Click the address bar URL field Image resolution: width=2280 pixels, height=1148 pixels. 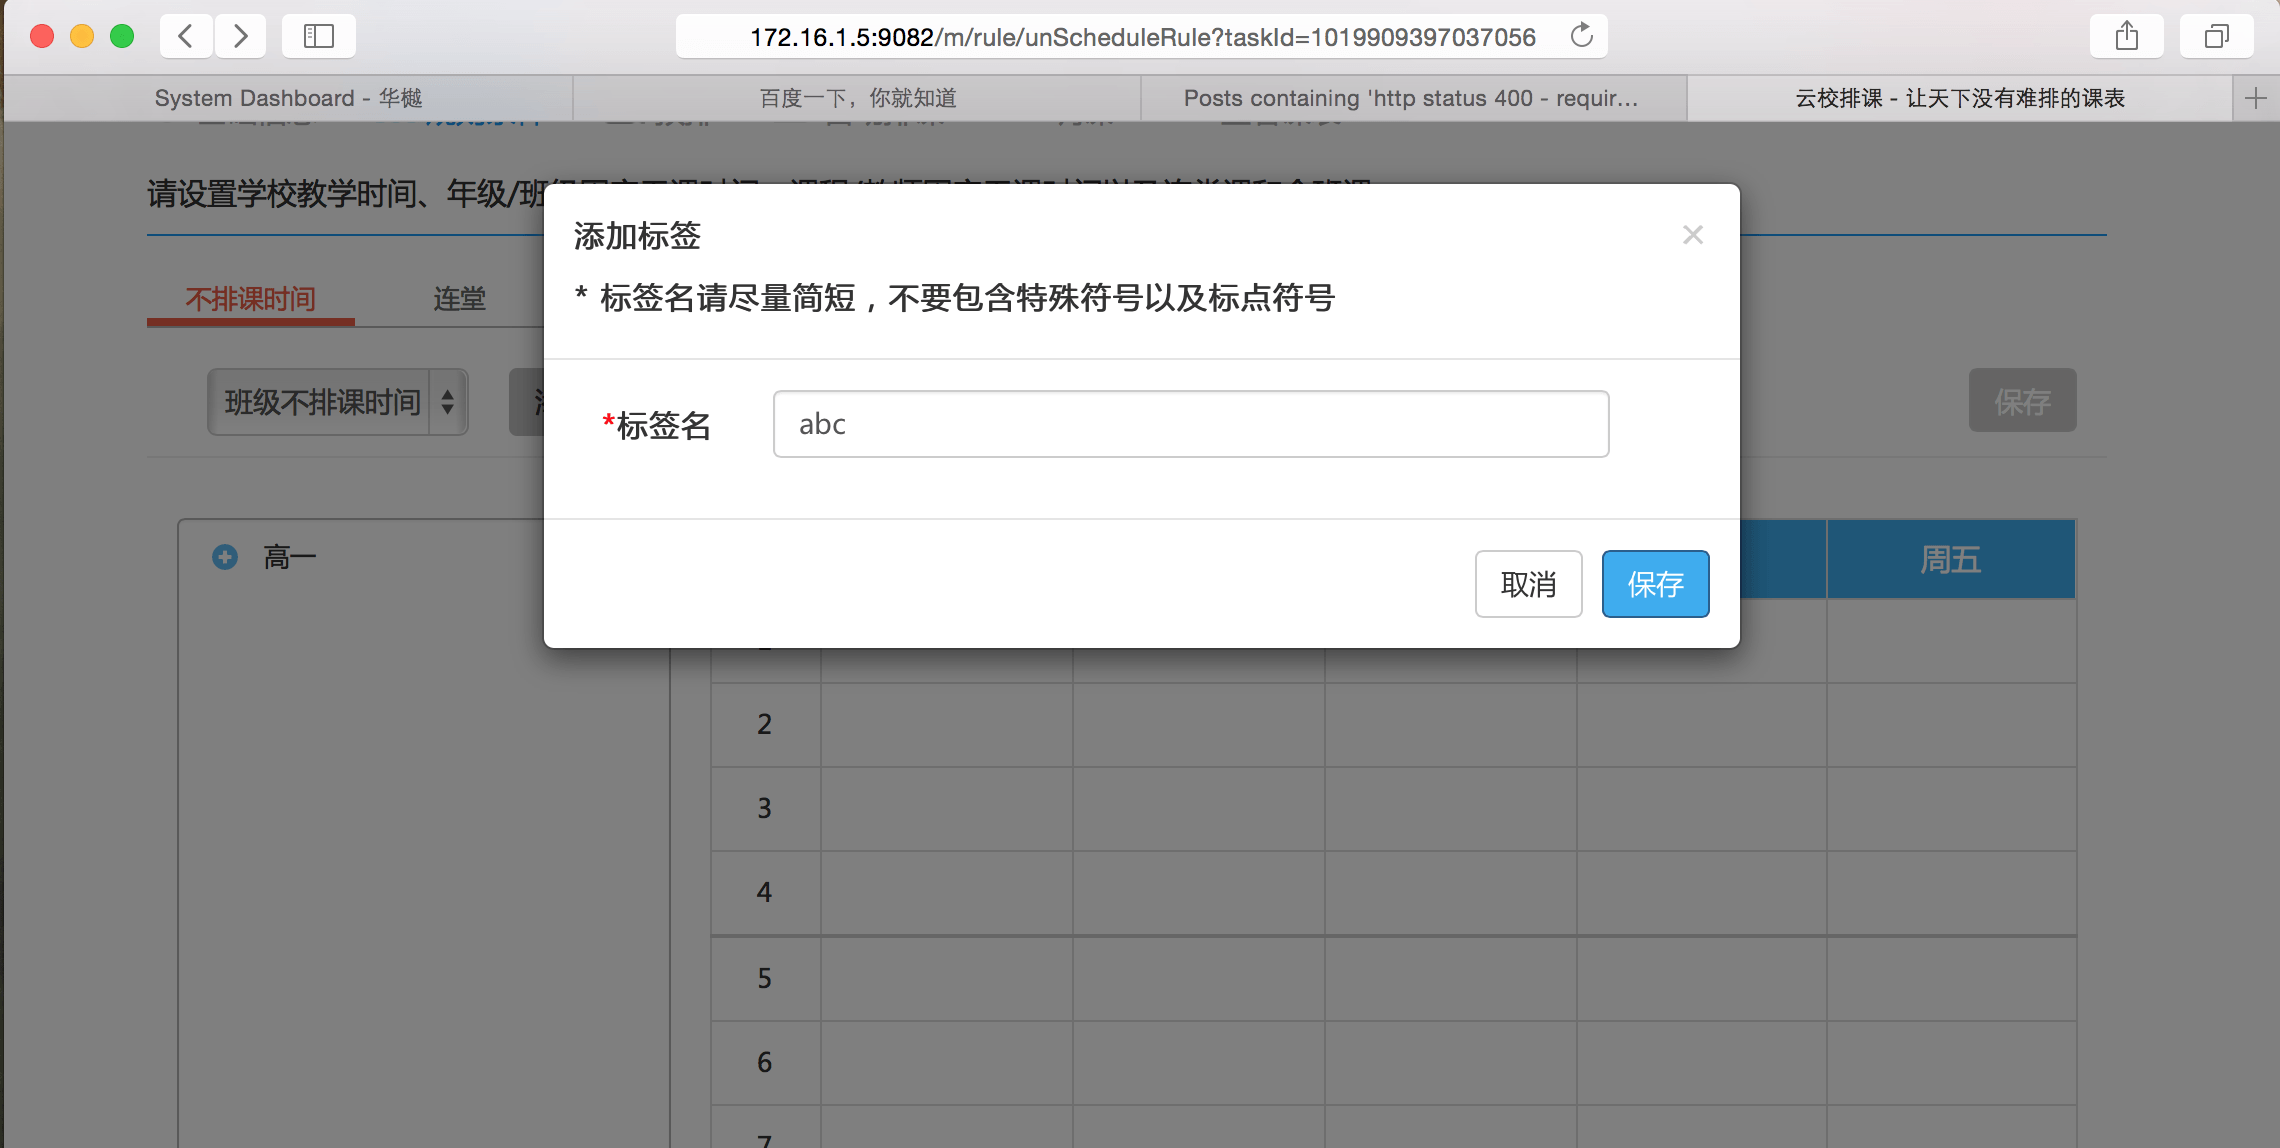click(1140, 37)
